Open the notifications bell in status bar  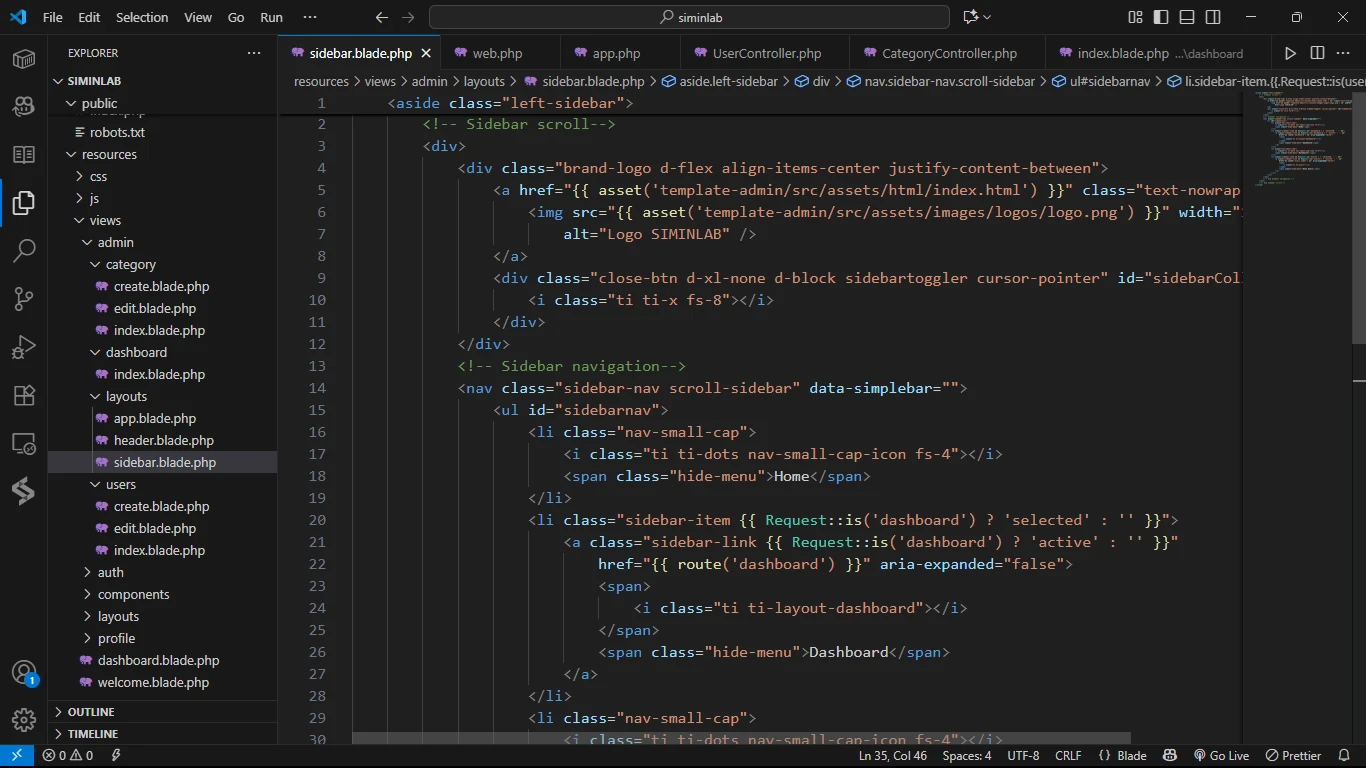[1343, 756]
